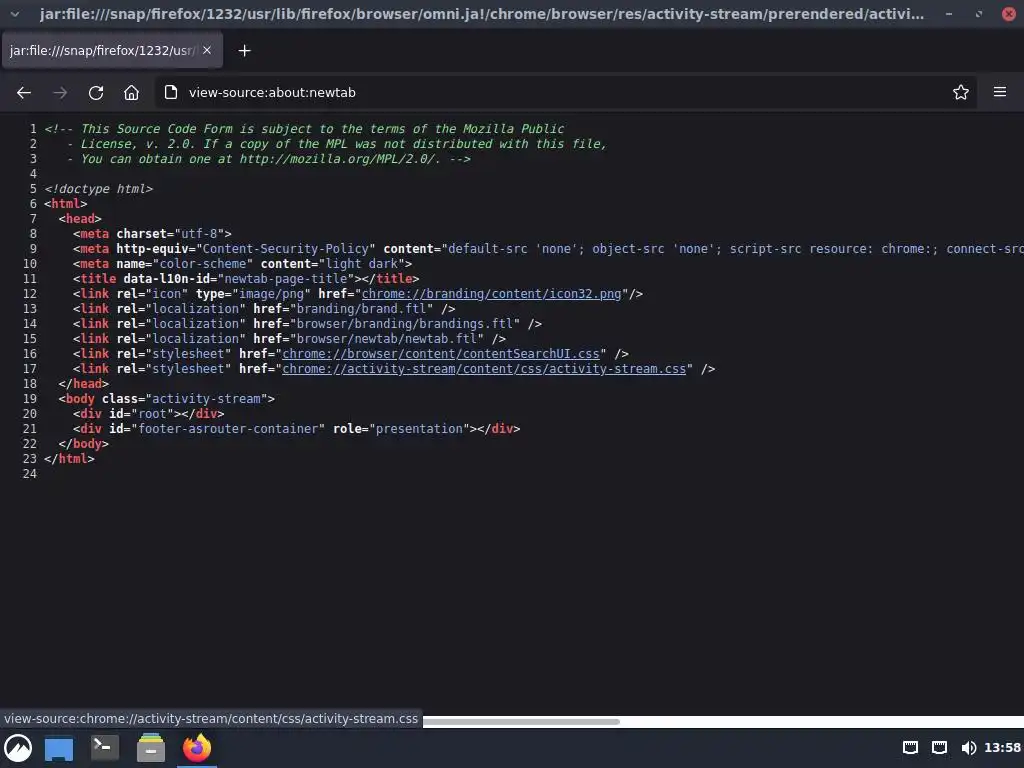Show desktop via blue taskbar icon
1024x768 pixels.
tap(59, 748)
